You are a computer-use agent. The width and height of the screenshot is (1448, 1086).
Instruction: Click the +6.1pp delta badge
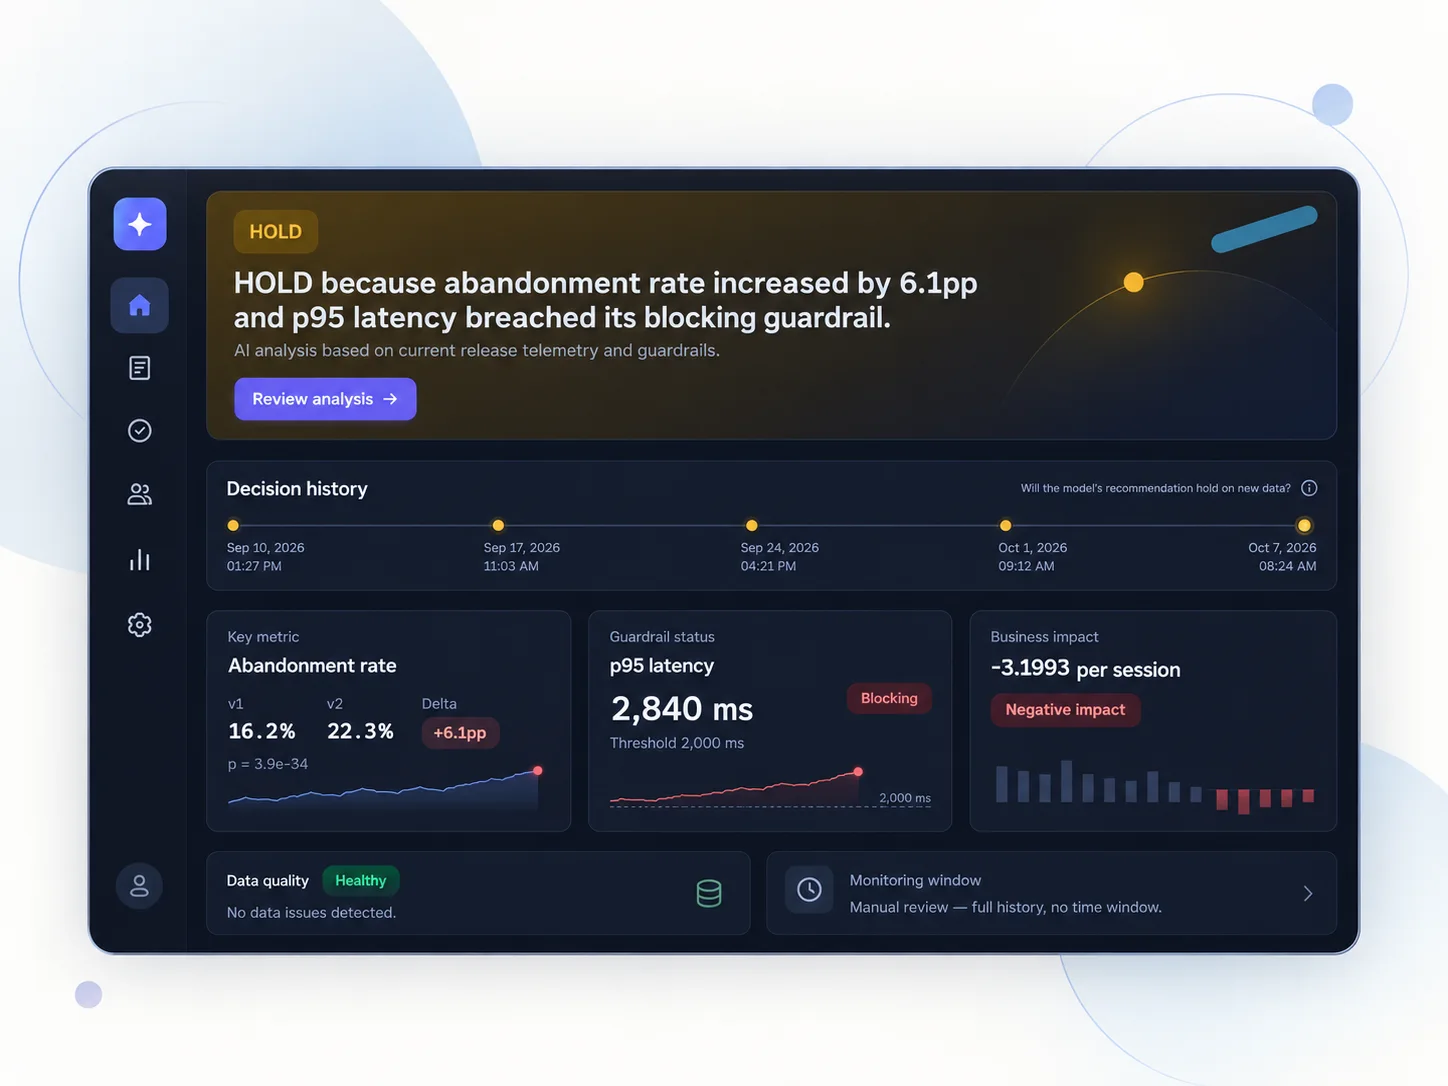[x=460, y=733]
